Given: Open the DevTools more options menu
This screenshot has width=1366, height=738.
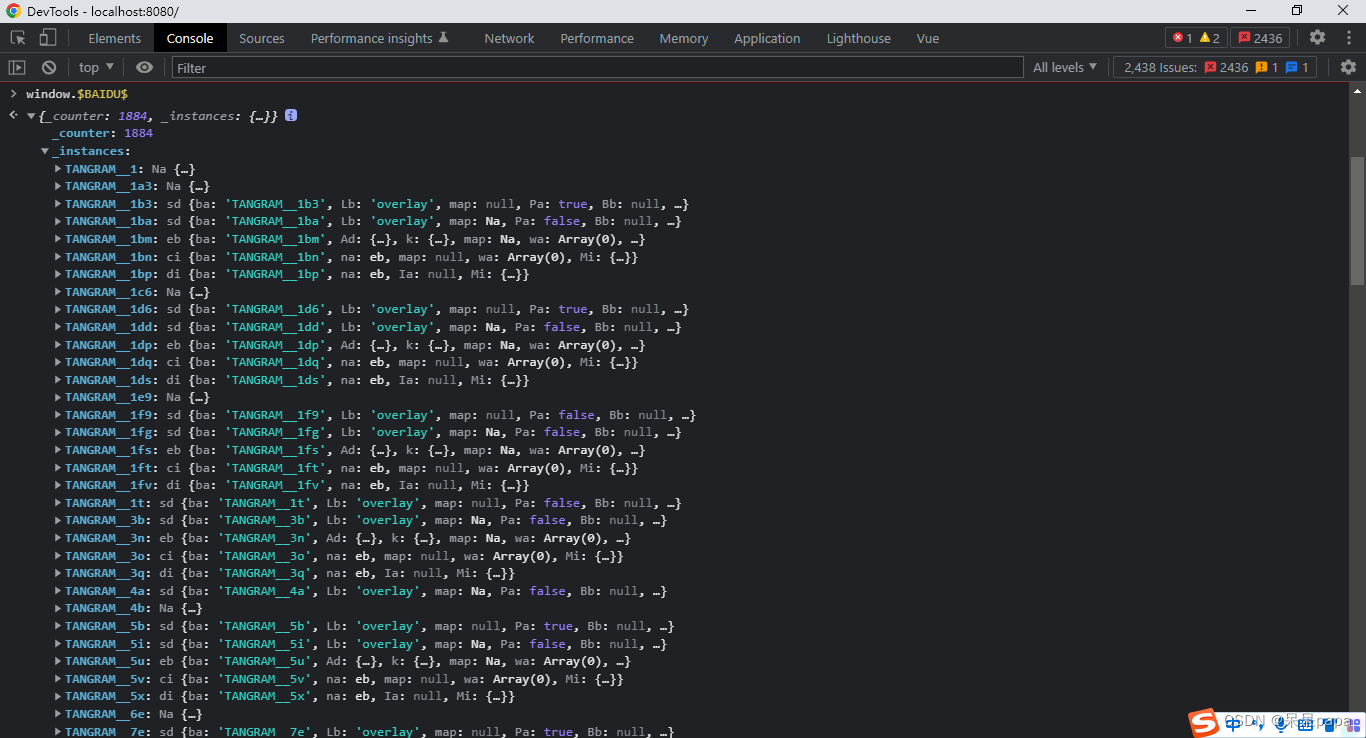Looking at the screenshot, I should pyautogui.click(x=1348, y=38).
